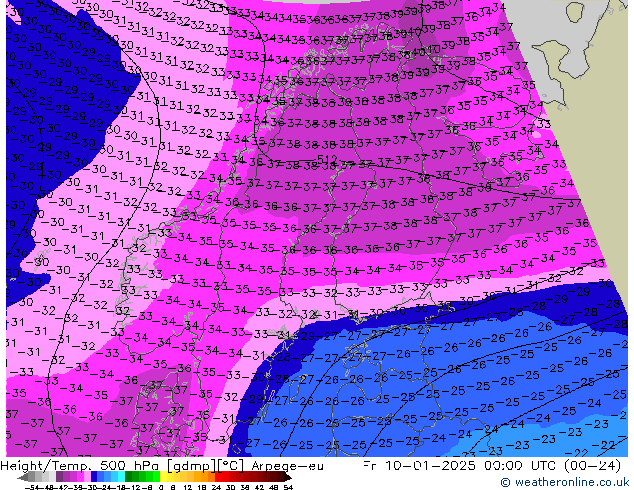Click the date 'Fr 10-01-2025 00:00 UTC (00-24)'
634x490 pixels.
coord(492,466)
